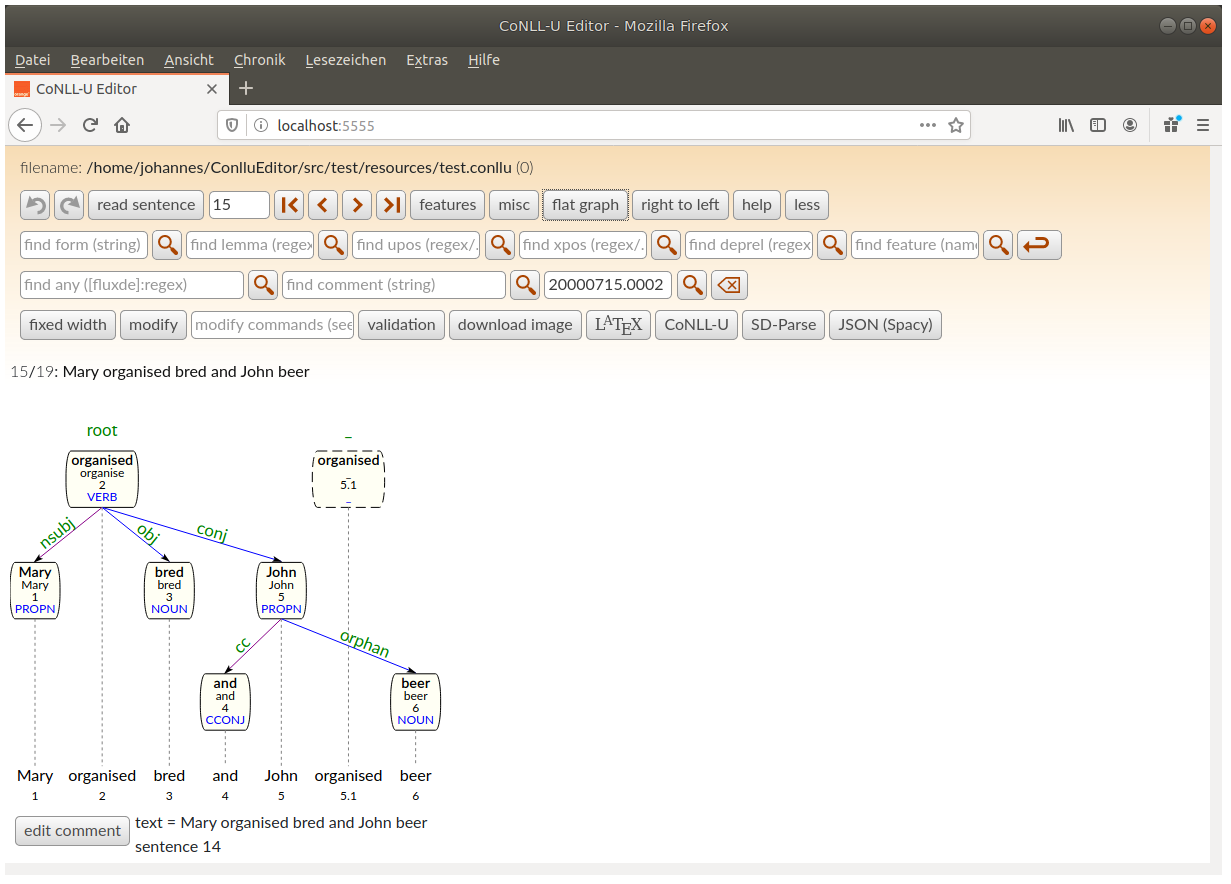Reload the page in Firefox
The width and height of the screenshot is (1231, 884).
[x=90, y=125]
